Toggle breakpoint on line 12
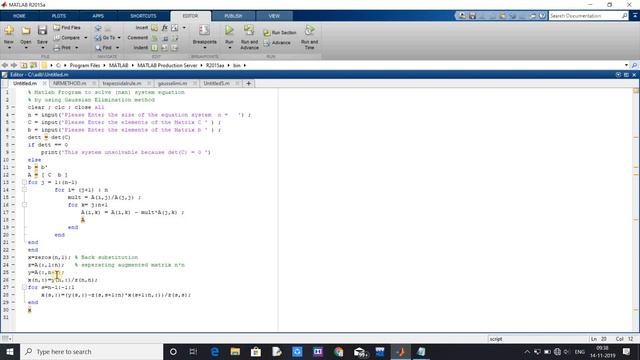640x360 pixels. 13,175
